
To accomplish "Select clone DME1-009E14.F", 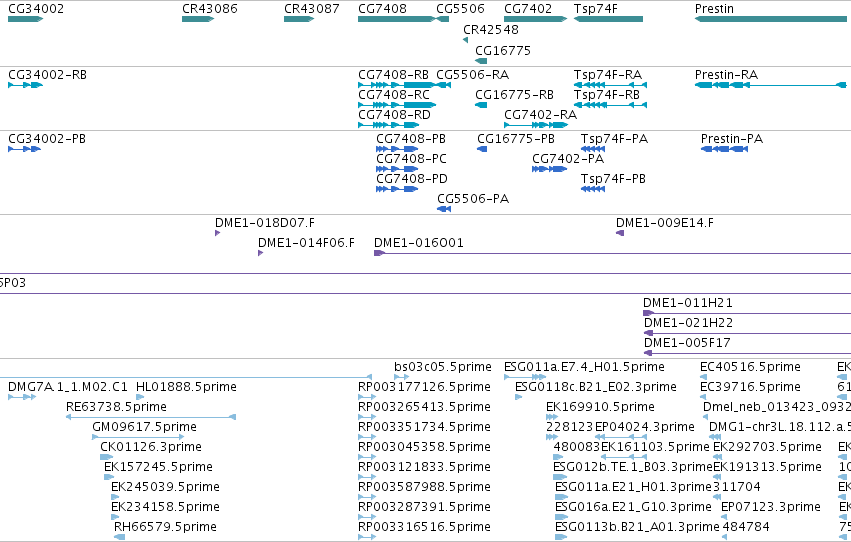I will click(620, 233).
